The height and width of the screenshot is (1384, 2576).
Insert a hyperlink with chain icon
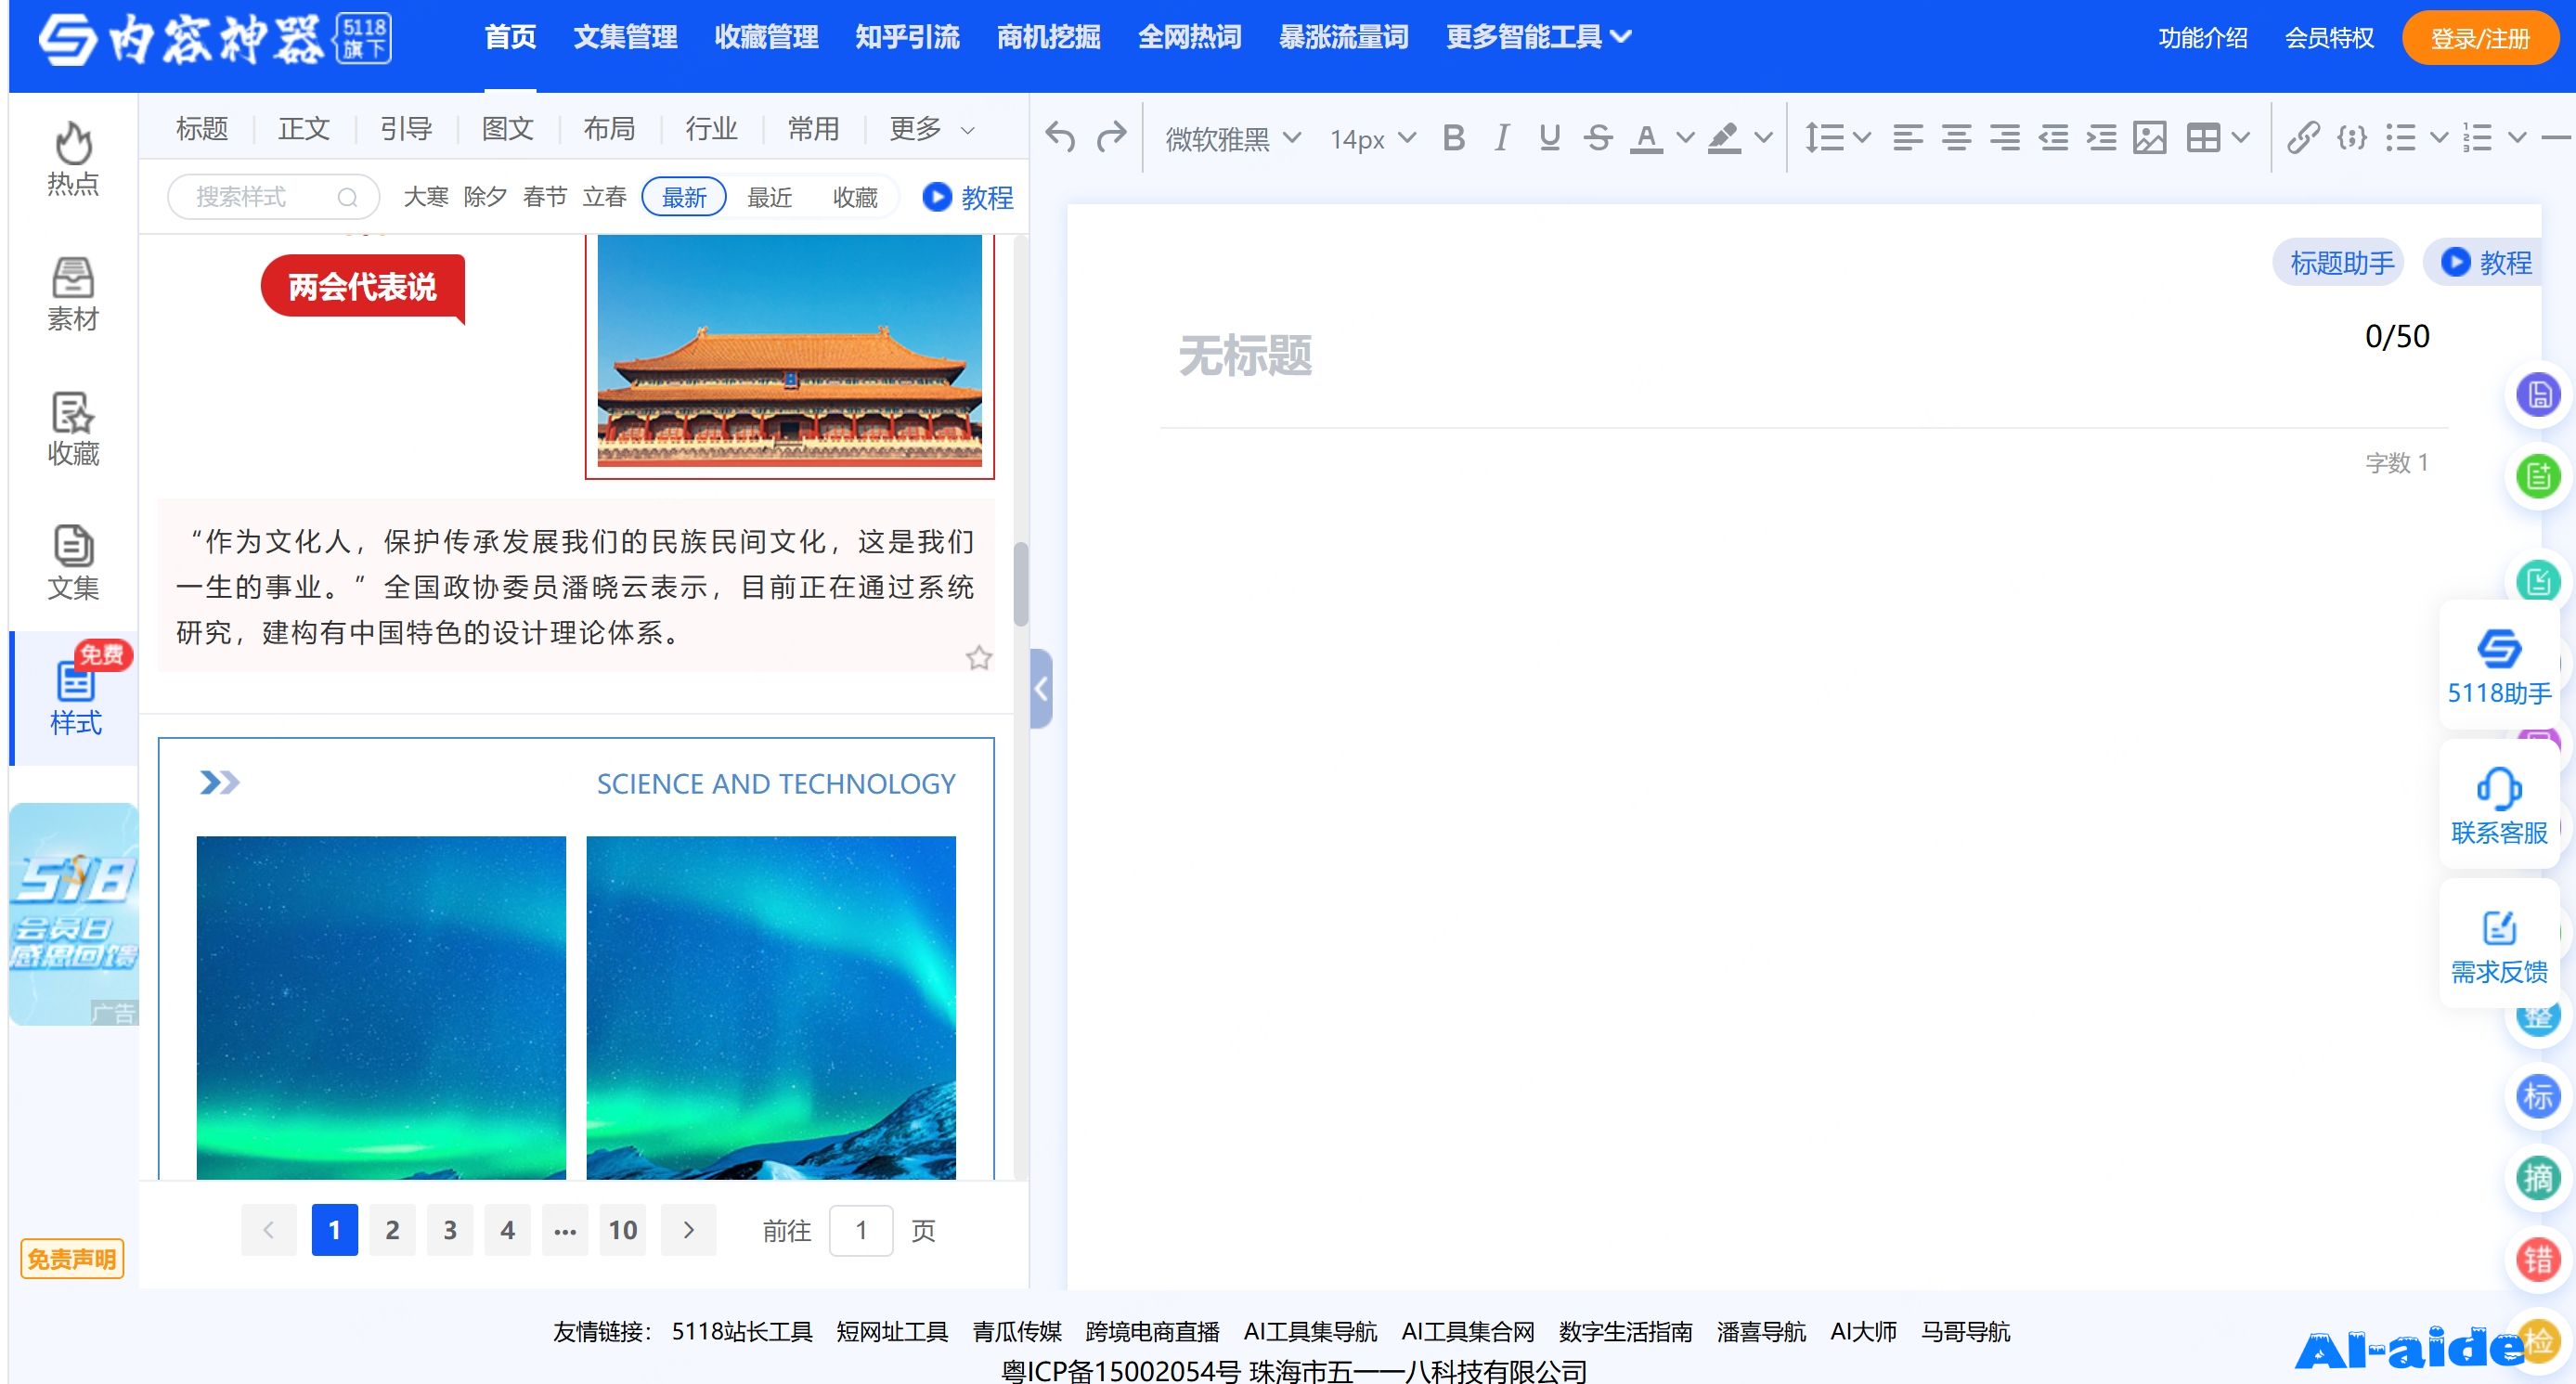point(2303,137)
